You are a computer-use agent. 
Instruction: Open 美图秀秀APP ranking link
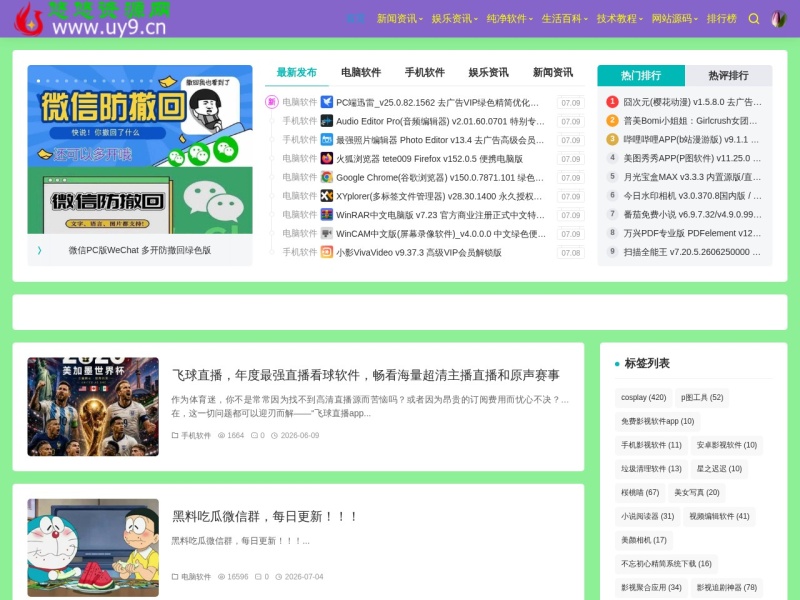(x=692, y=158)
